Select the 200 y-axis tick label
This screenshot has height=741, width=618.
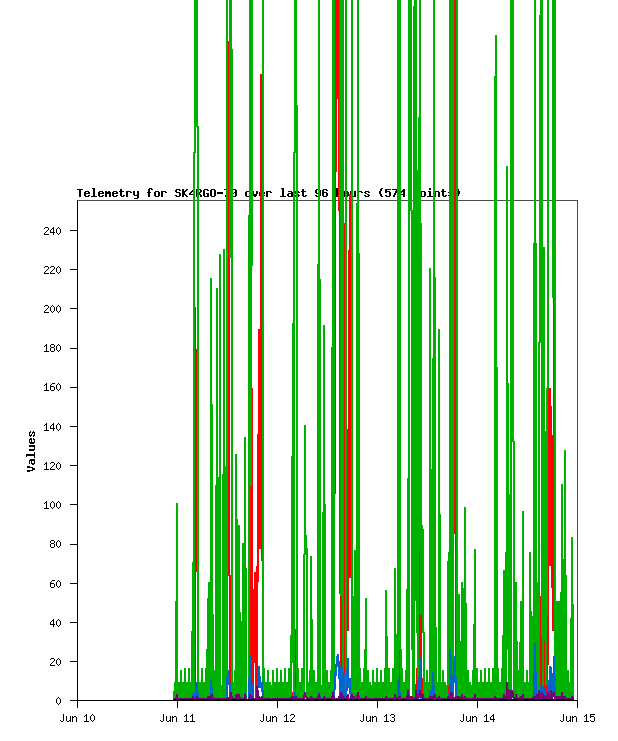coord(53,309)
